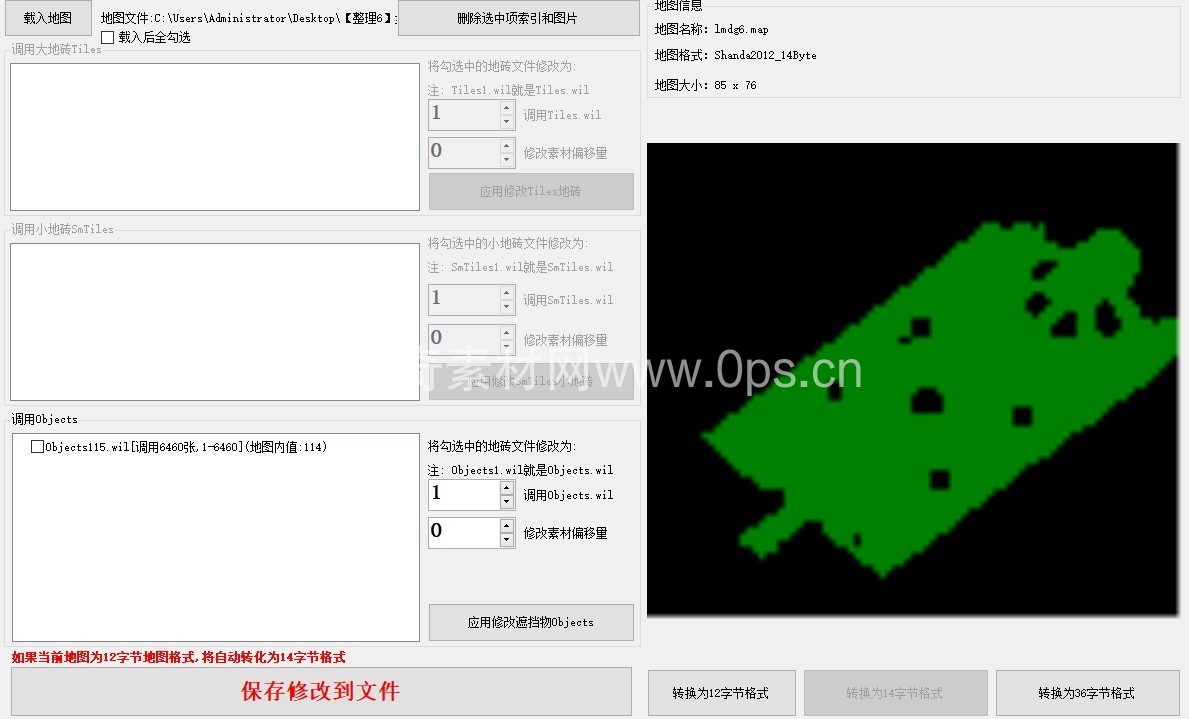1189x719 pixels.
Task: Click inside the empty 调用小地砖SmTiles list
Action: click(x=214, y=321)
